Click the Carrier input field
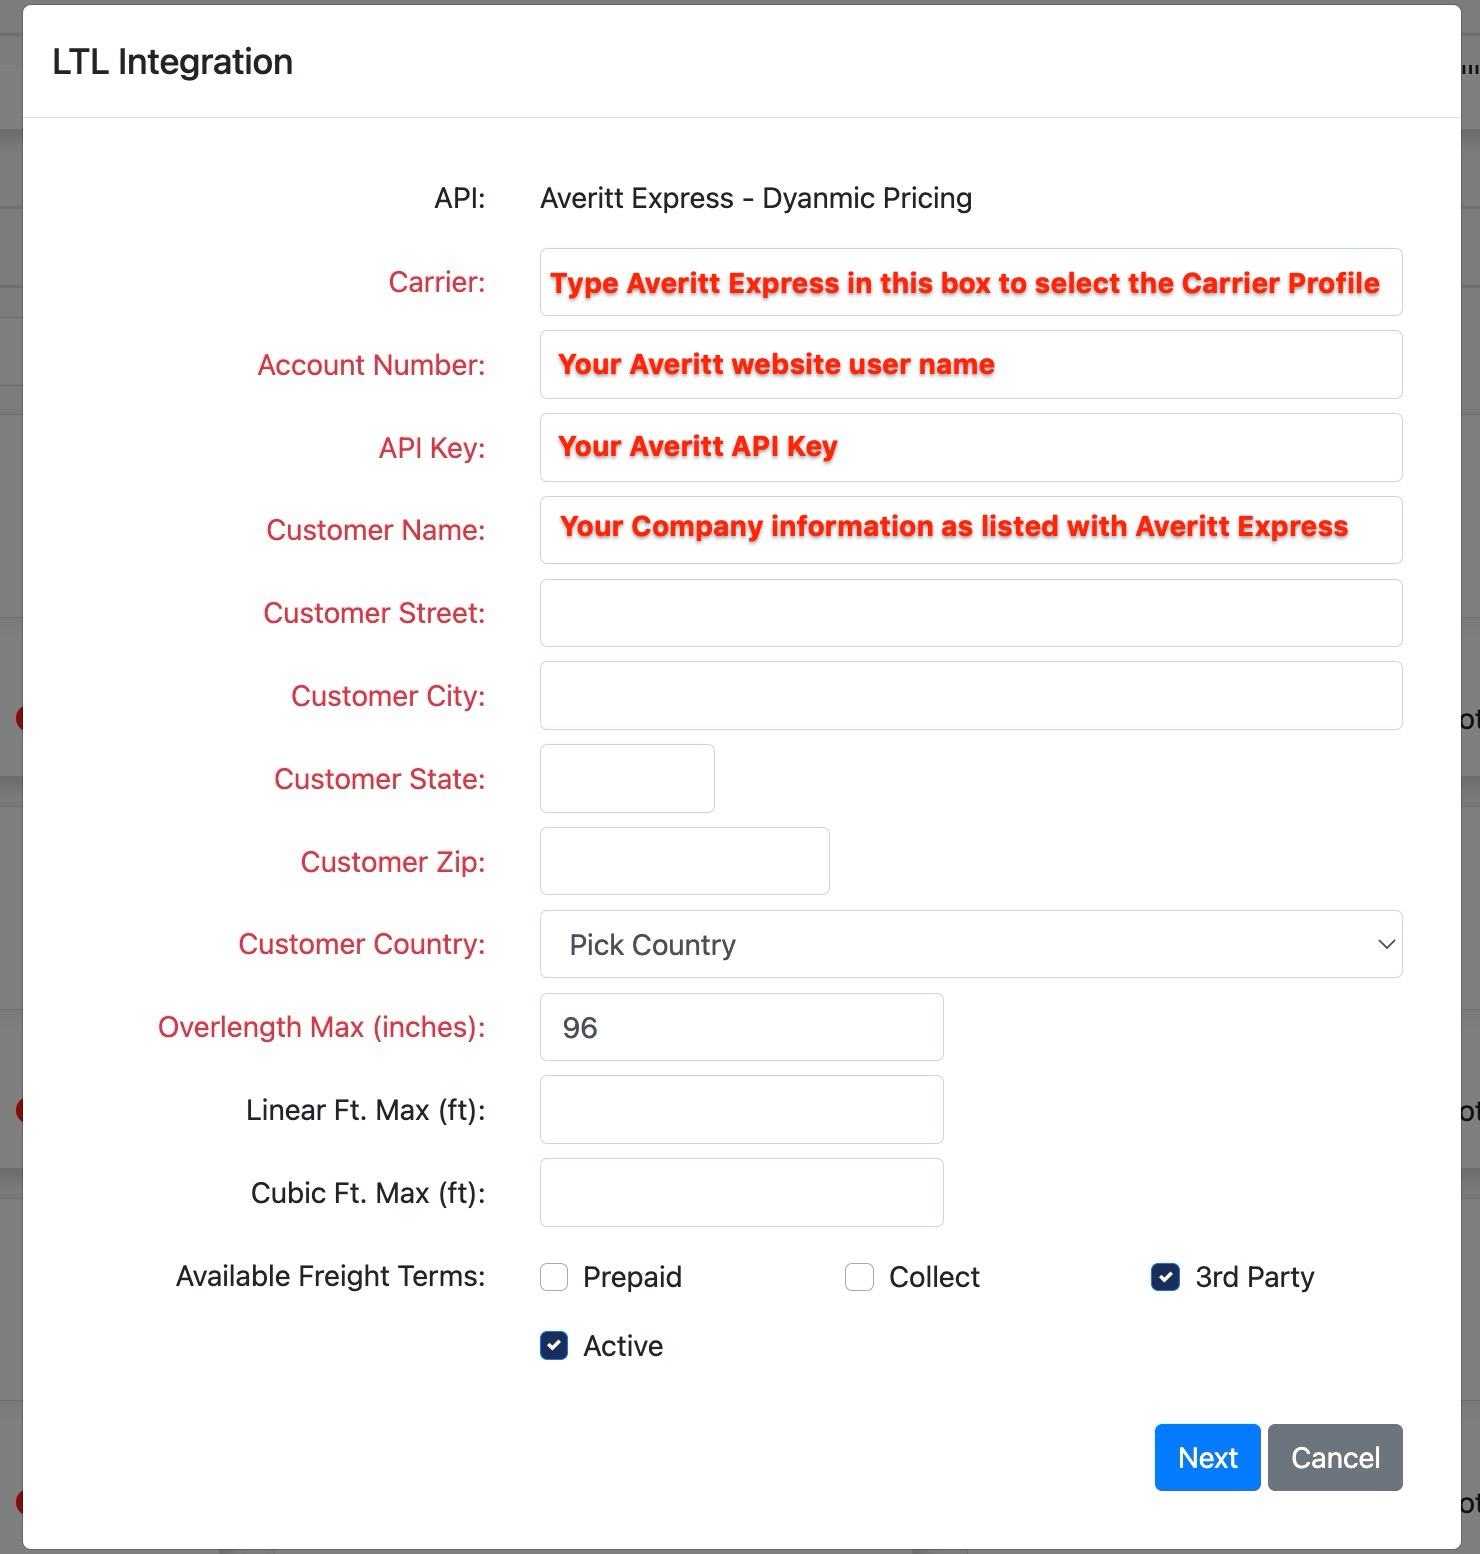This screenshot has width=1480, height=1554. 971,282
